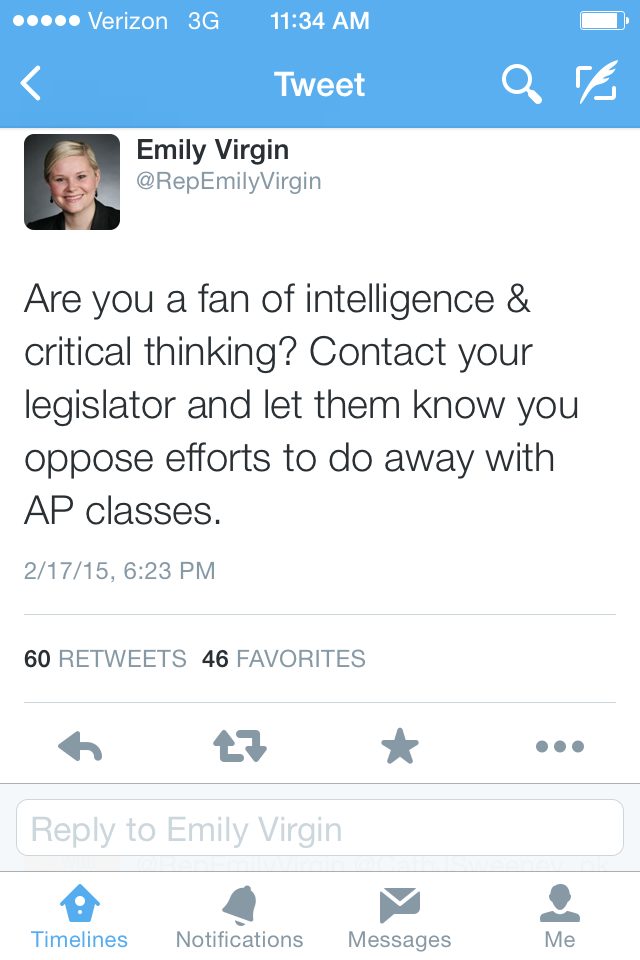The height and width of the screenshot is (960, 640).
Task: Open the more options ellipsis
Action: [560, 746]
